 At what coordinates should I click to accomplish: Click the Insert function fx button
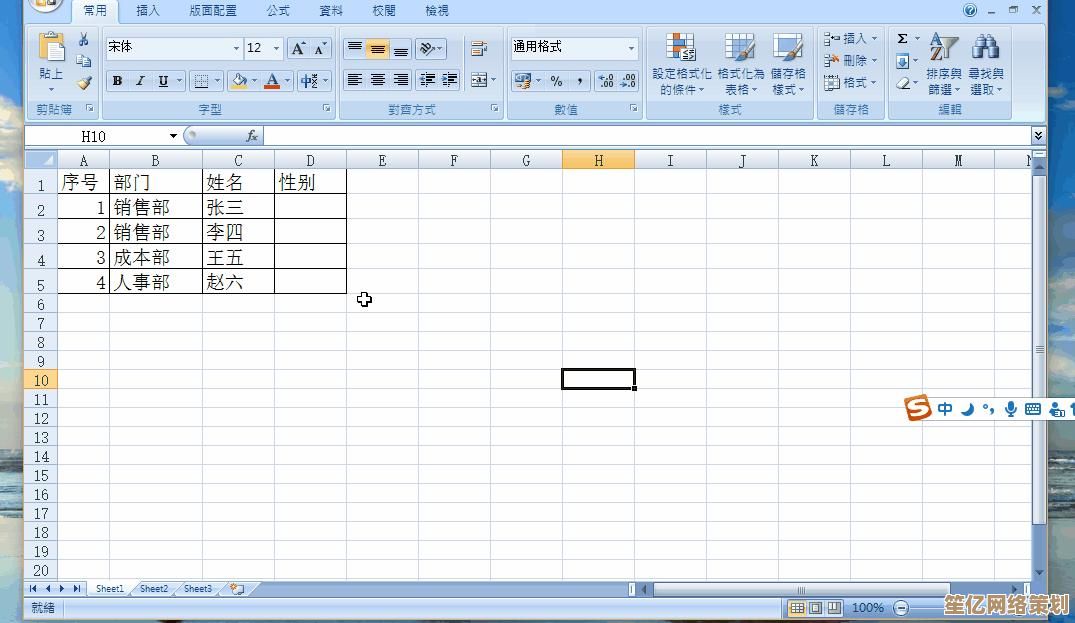(252, 136)
